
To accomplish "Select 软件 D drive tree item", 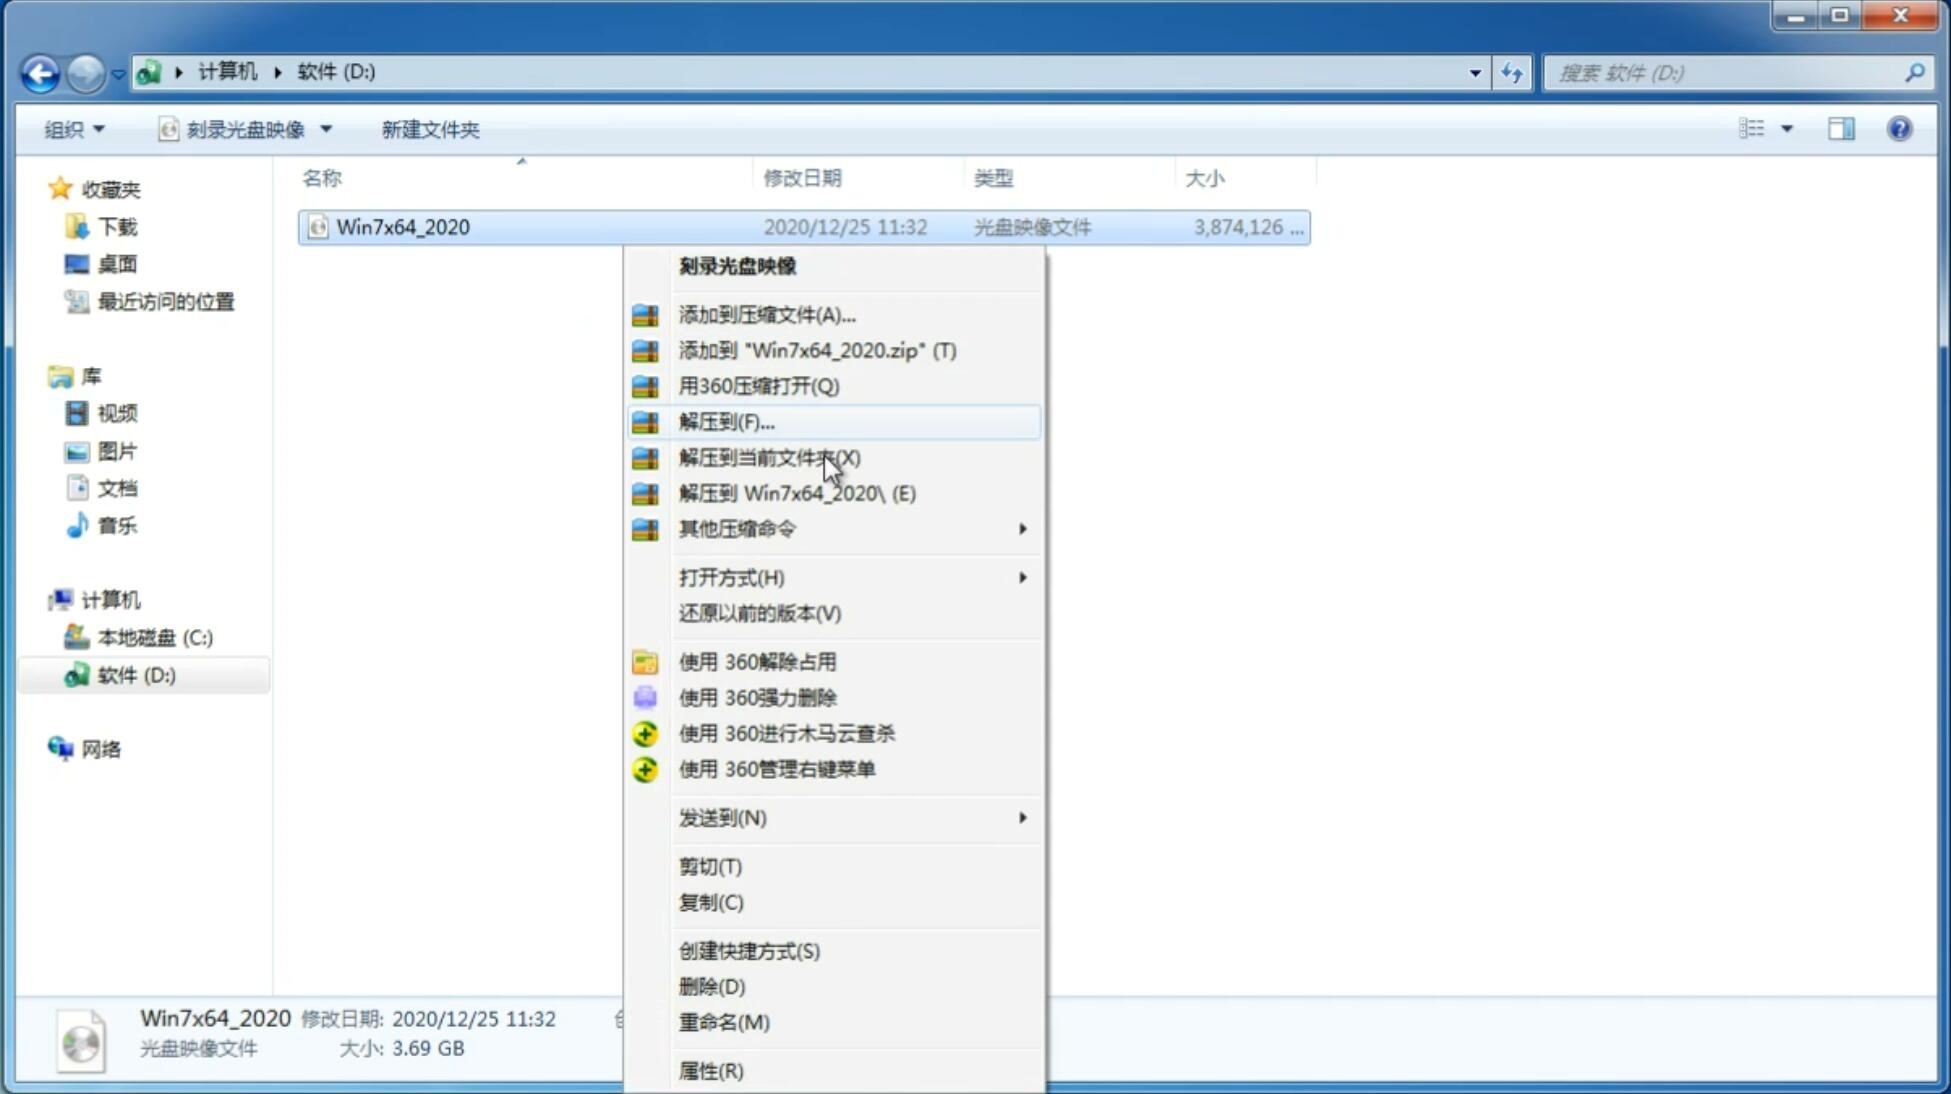I will point(134,674).
